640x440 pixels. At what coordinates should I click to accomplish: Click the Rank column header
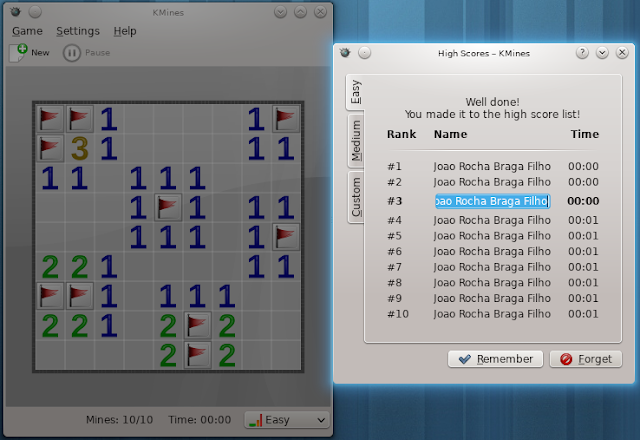[x=402, y=134]
